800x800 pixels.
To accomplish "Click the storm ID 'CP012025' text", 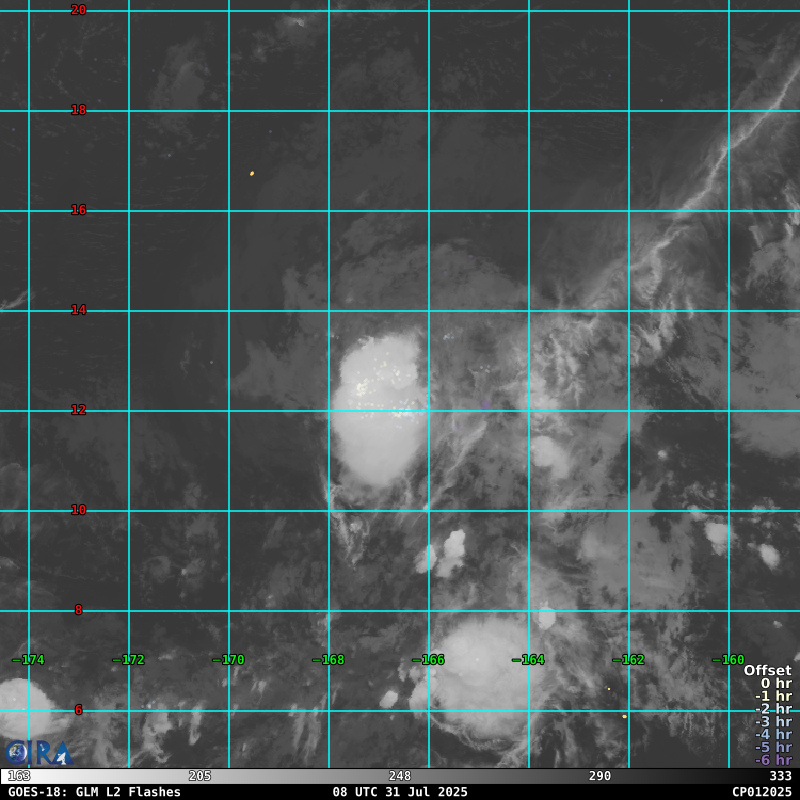I will [x=761, y=792].
